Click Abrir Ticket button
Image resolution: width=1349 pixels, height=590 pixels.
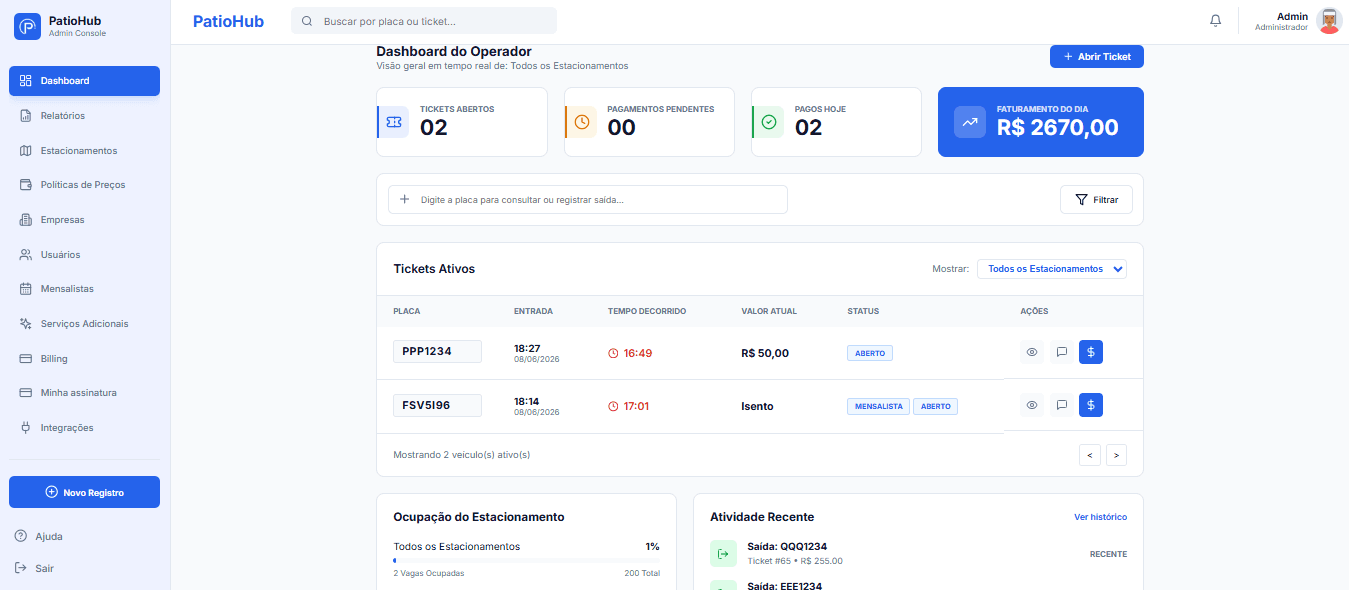click(1097, 57)
